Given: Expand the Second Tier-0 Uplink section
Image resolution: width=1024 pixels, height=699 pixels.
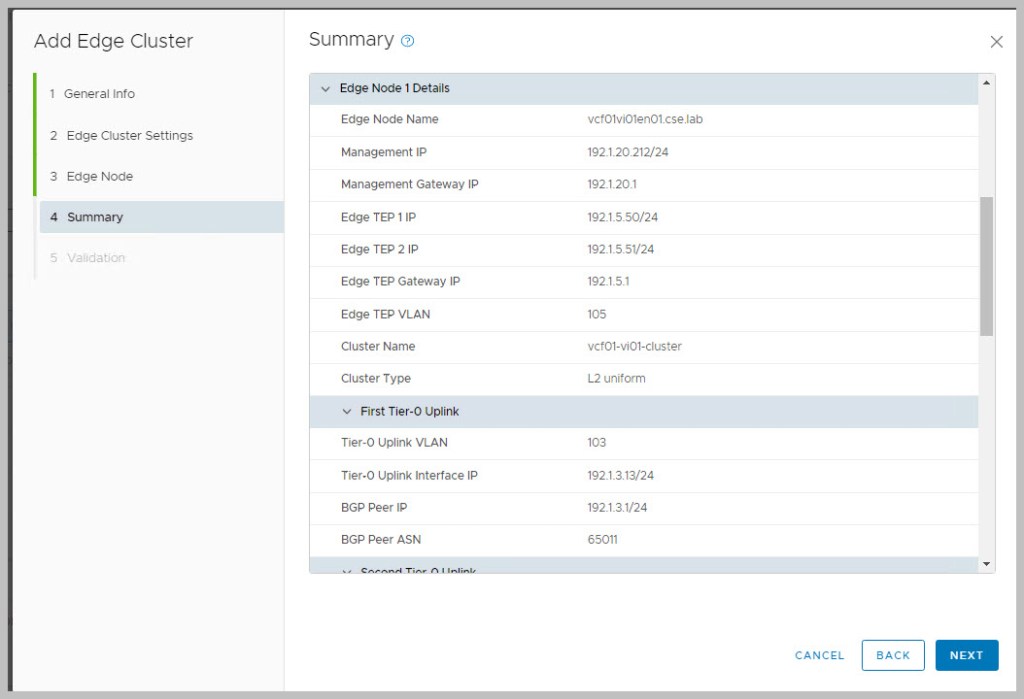Looking at the screenshot, I should click(x=347, y=570).
